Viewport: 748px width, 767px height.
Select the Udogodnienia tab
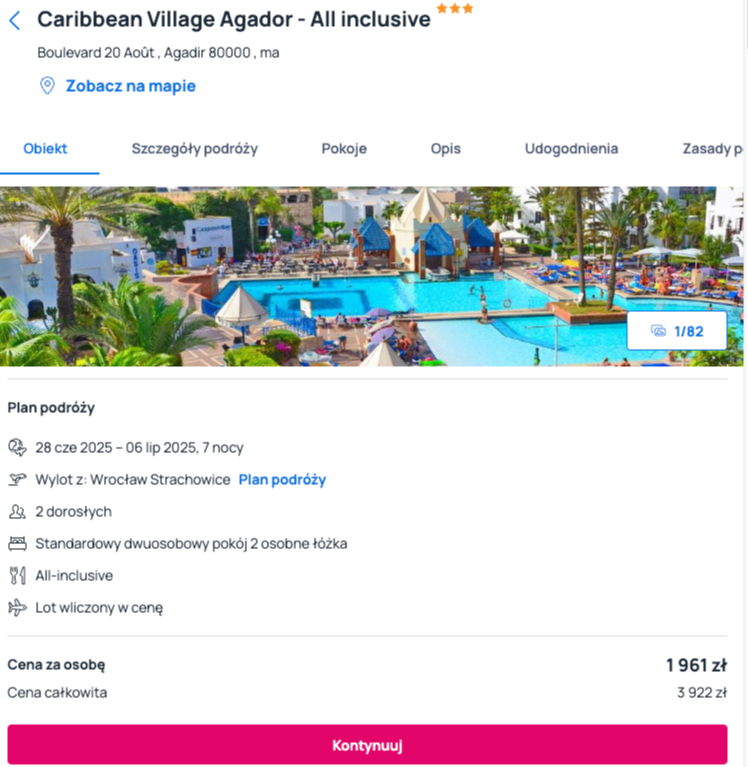pos(571,149)
